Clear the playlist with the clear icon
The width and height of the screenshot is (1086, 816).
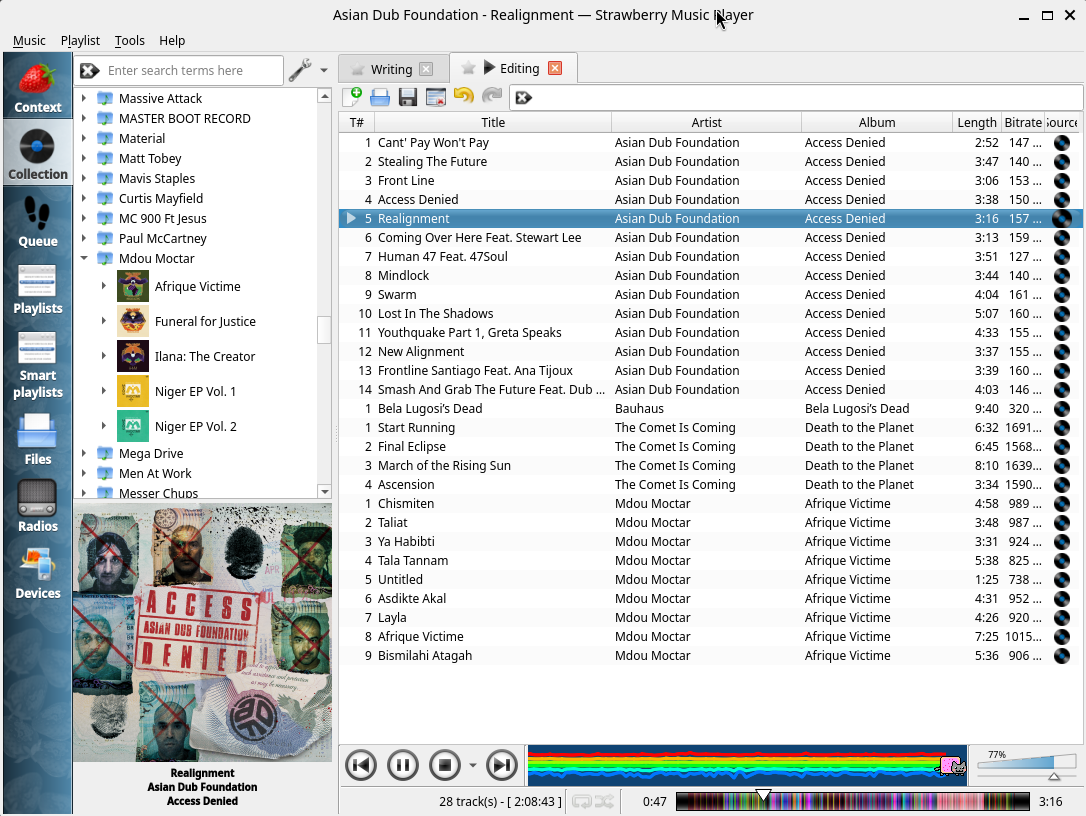(436, 97)
